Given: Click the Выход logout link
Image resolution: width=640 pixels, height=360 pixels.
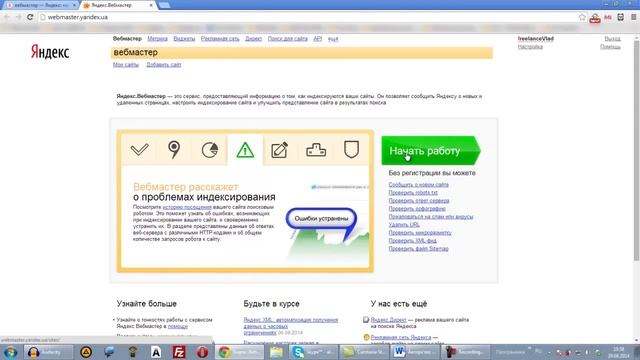Looking at the screenshot, I should (x=612, y=39).
